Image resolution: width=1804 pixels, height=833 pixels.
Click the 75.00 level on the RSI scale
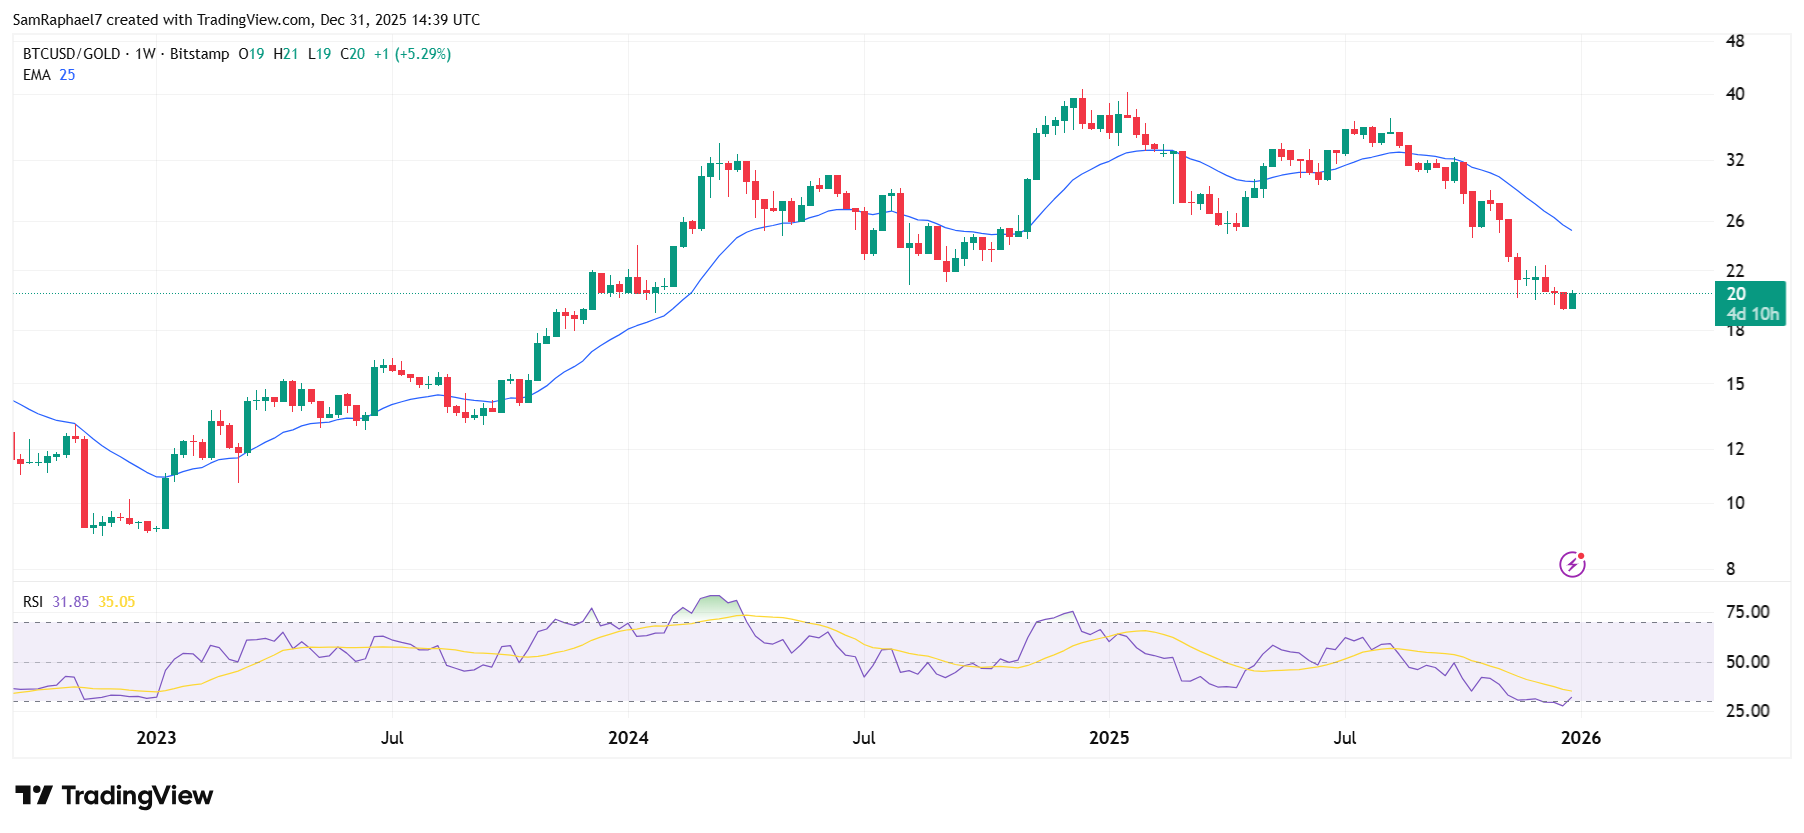click(x=1747, y=612)
